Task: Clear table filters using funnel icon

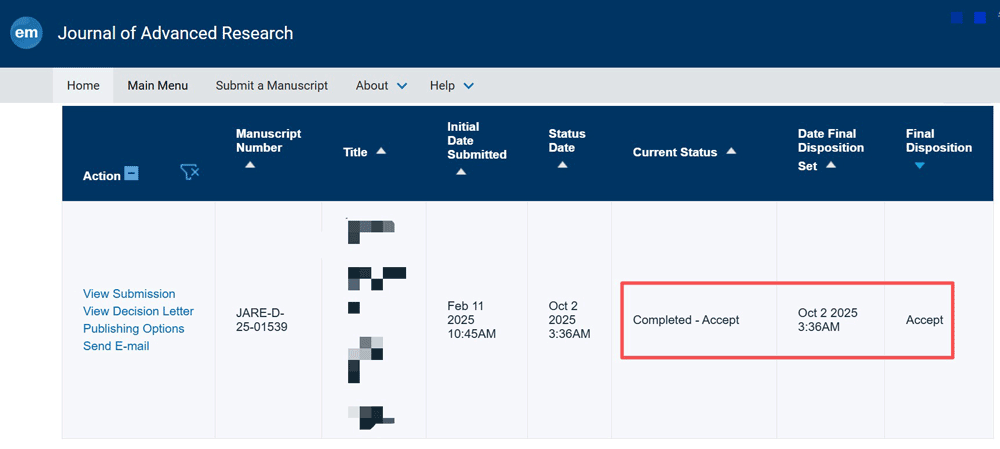Action: [189, 173]
